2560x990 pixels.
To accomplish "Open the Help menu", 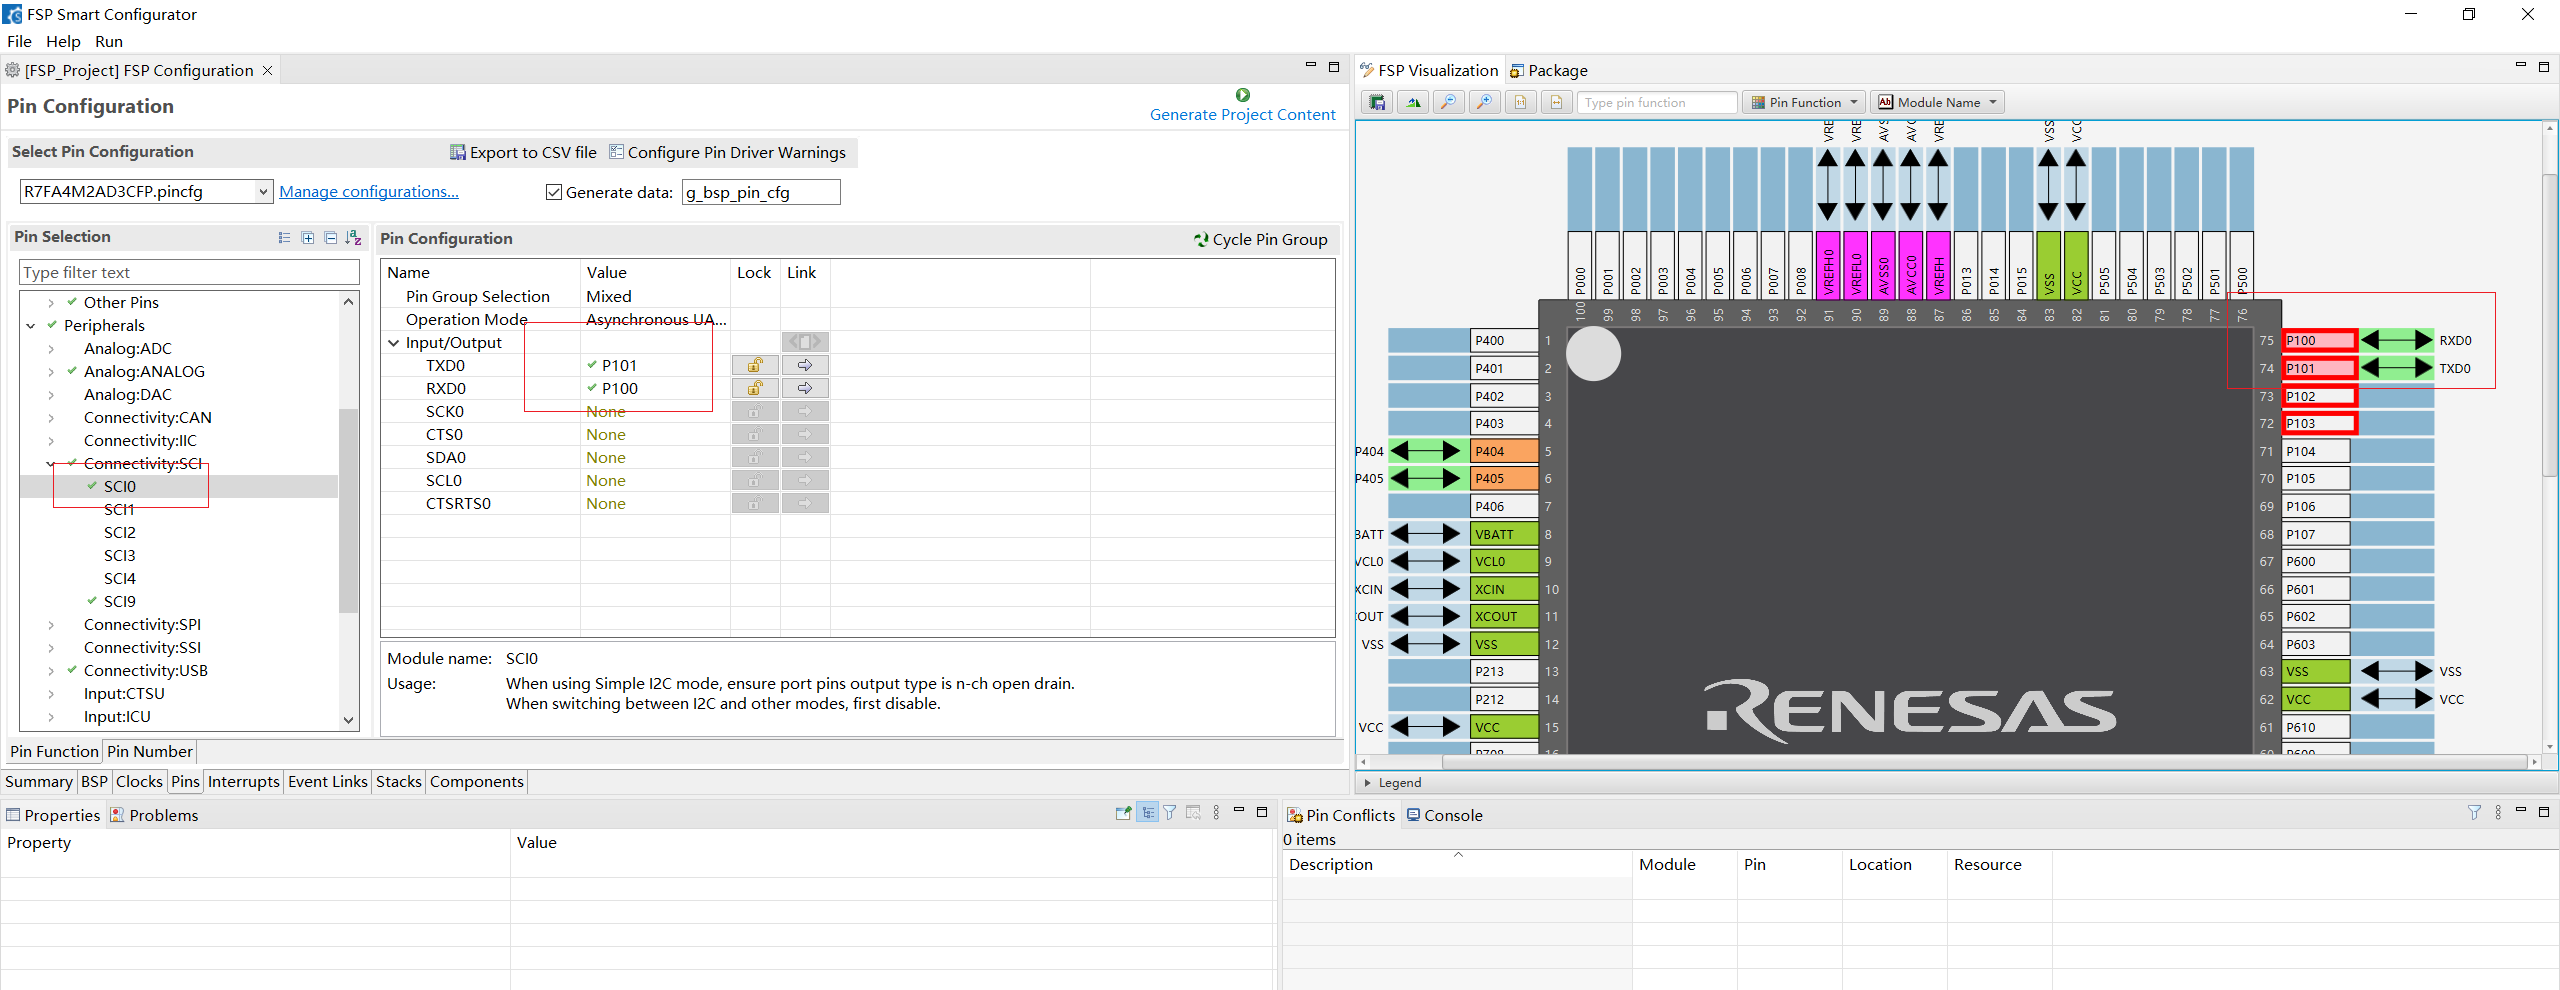I will click(x=63, y=42).
